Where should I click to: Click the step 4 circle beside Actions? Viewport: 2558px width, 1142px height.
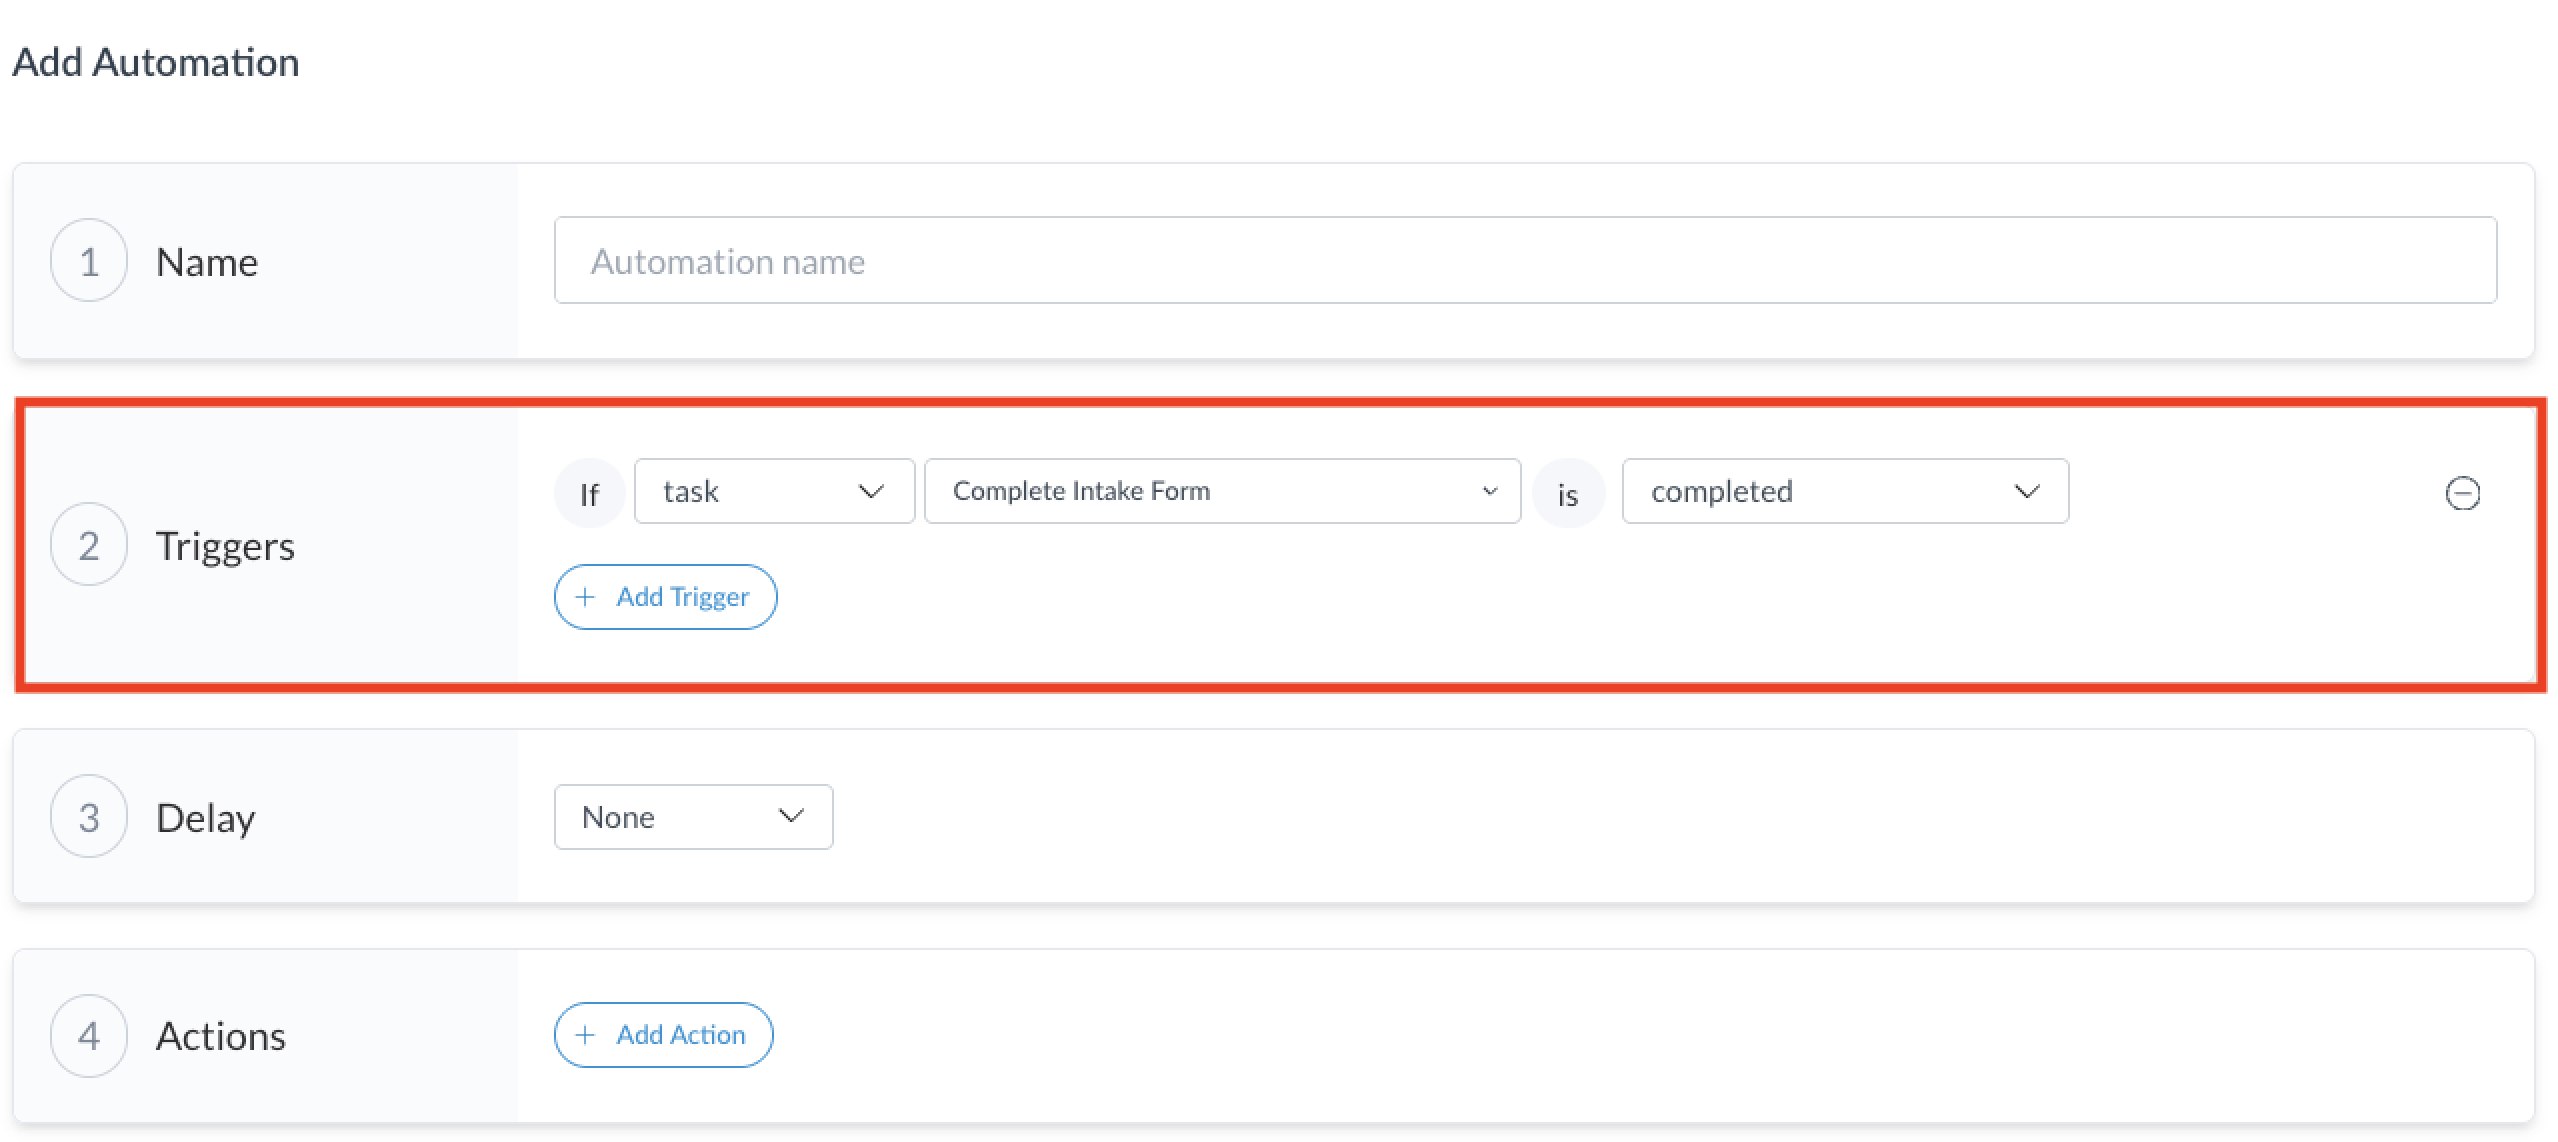(89, 1035)
